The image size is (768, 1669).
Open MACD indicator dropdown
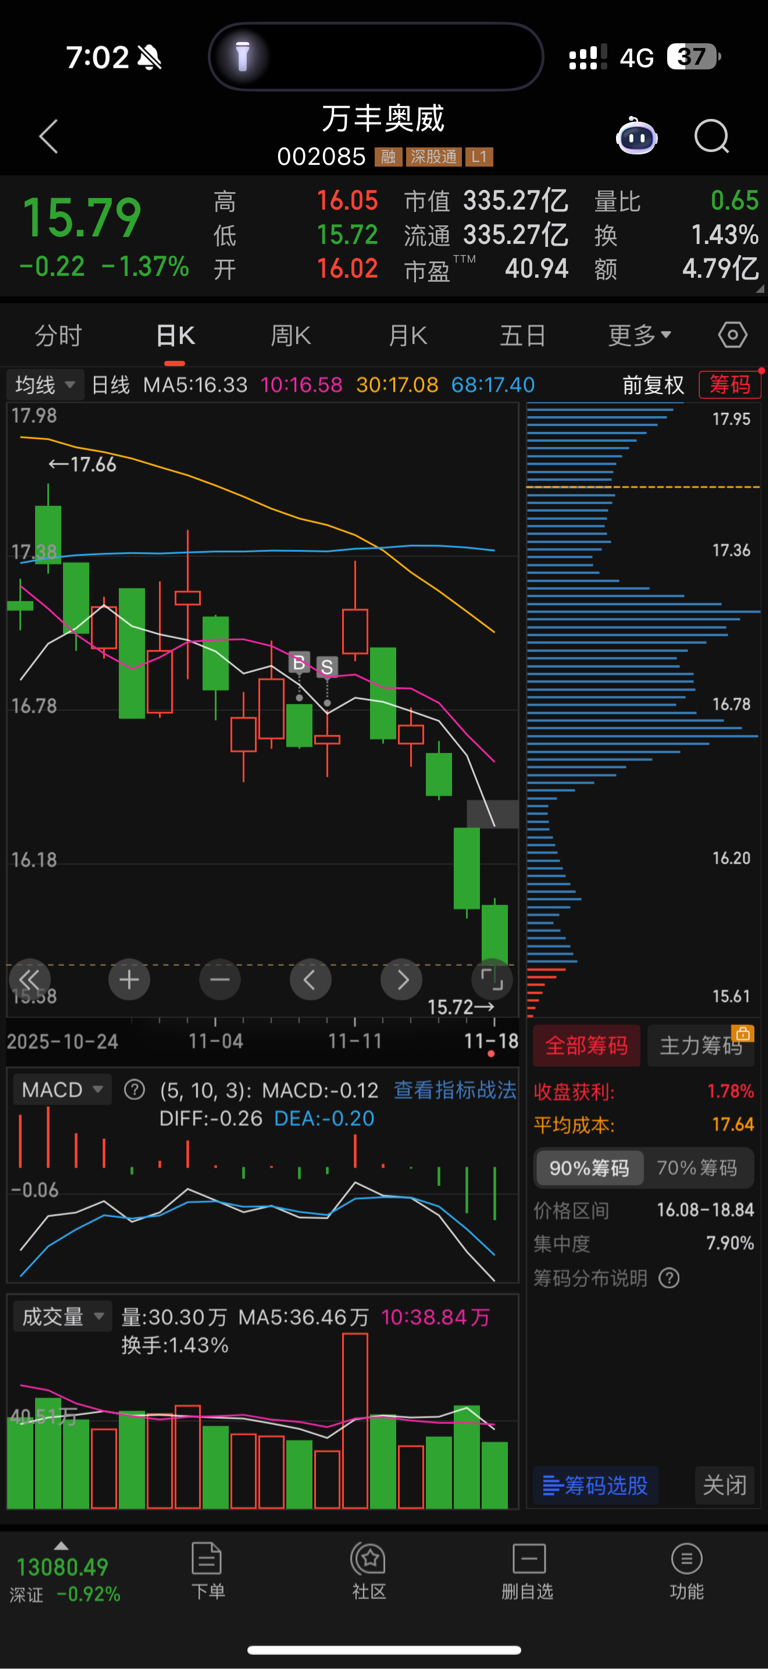coord(63,1090)
